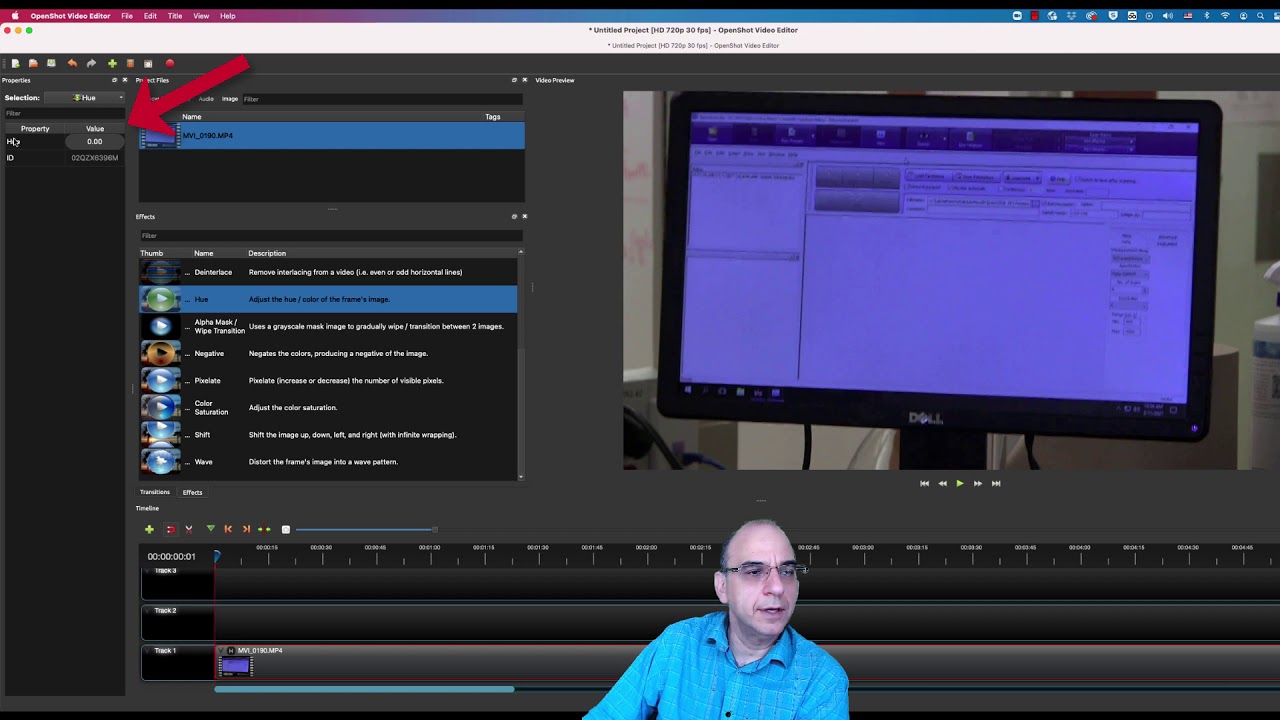Click the Play button under video preview
The image size is (1280, 720).
point(960,483)
